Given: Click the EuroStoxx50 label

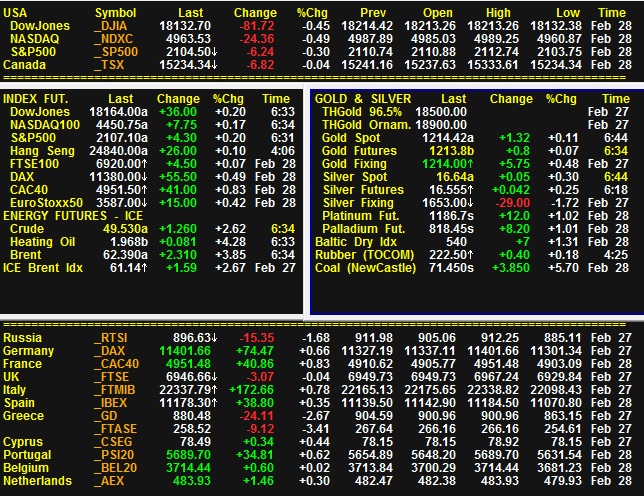Looking at the screenshot, I should click(x=46, y=203).
